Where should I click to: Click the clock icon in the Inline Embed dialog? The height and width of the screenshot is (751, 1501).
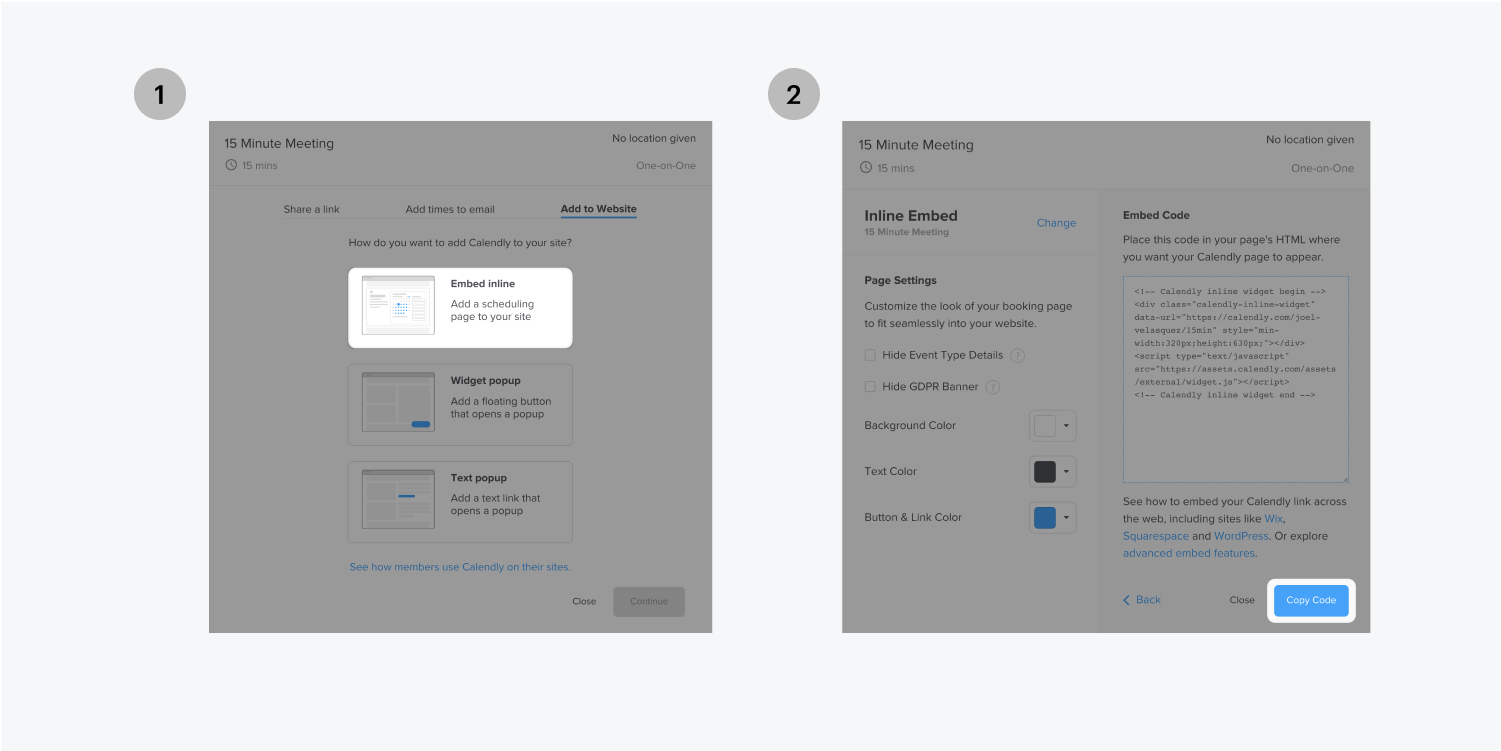point(865,167)
